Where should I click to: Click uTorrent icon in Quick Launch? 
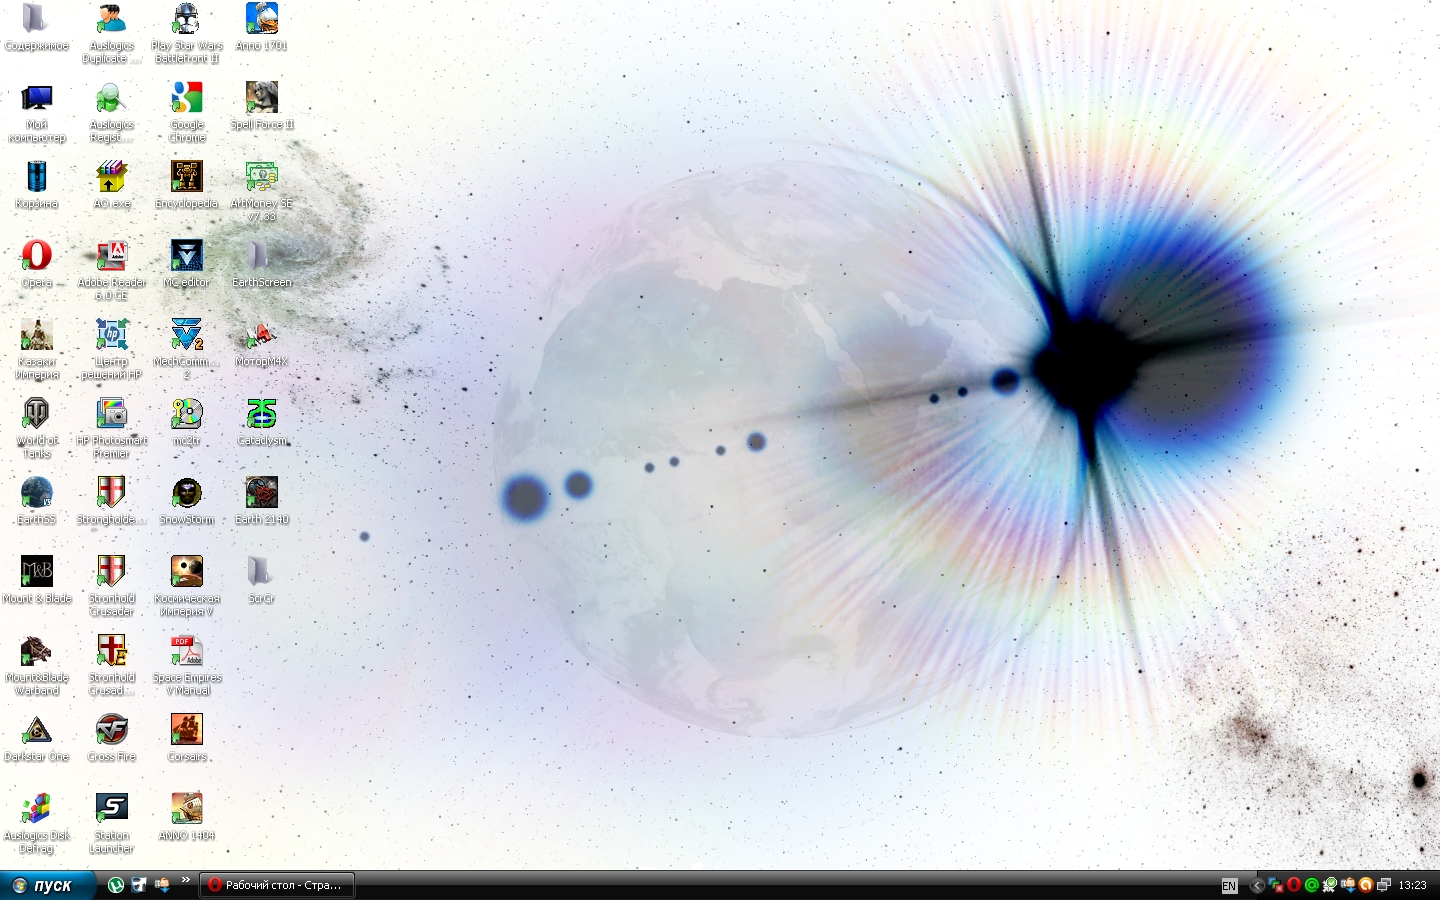[116, 885]
